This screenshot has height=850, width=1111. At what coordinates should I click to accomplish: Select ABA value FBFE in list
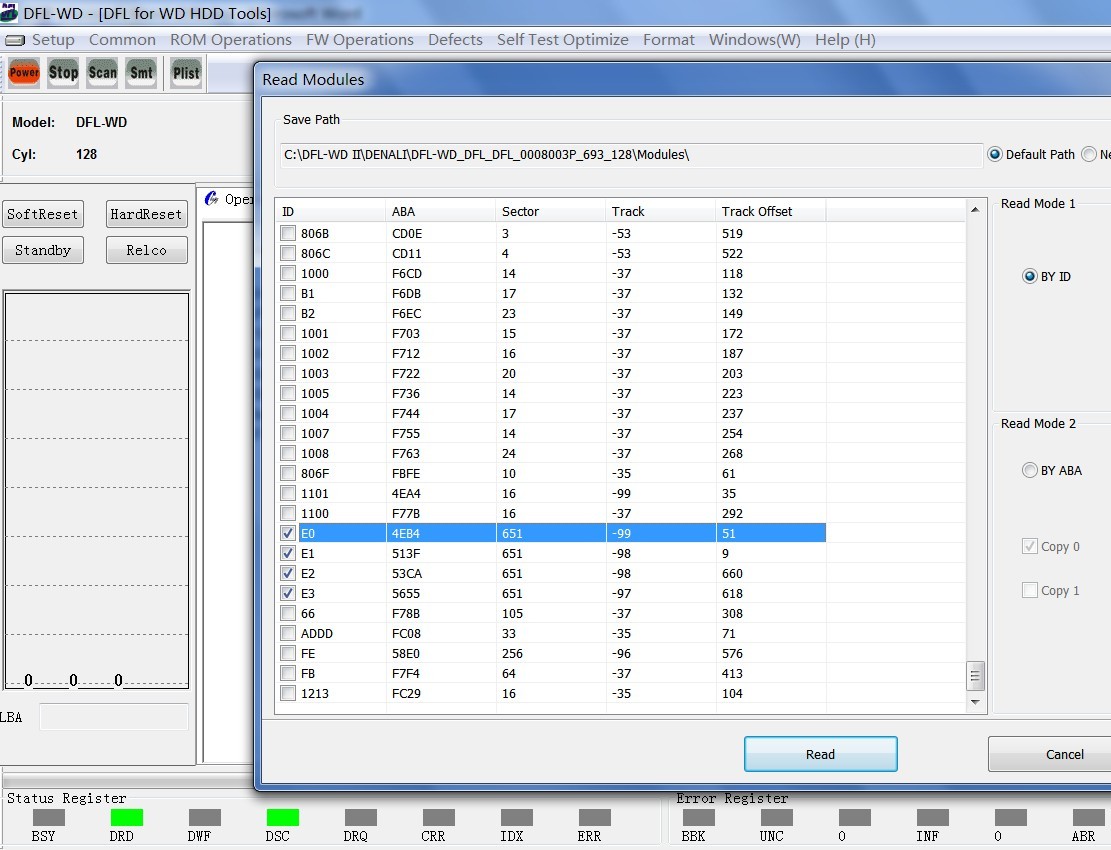[x=406, y=473]
